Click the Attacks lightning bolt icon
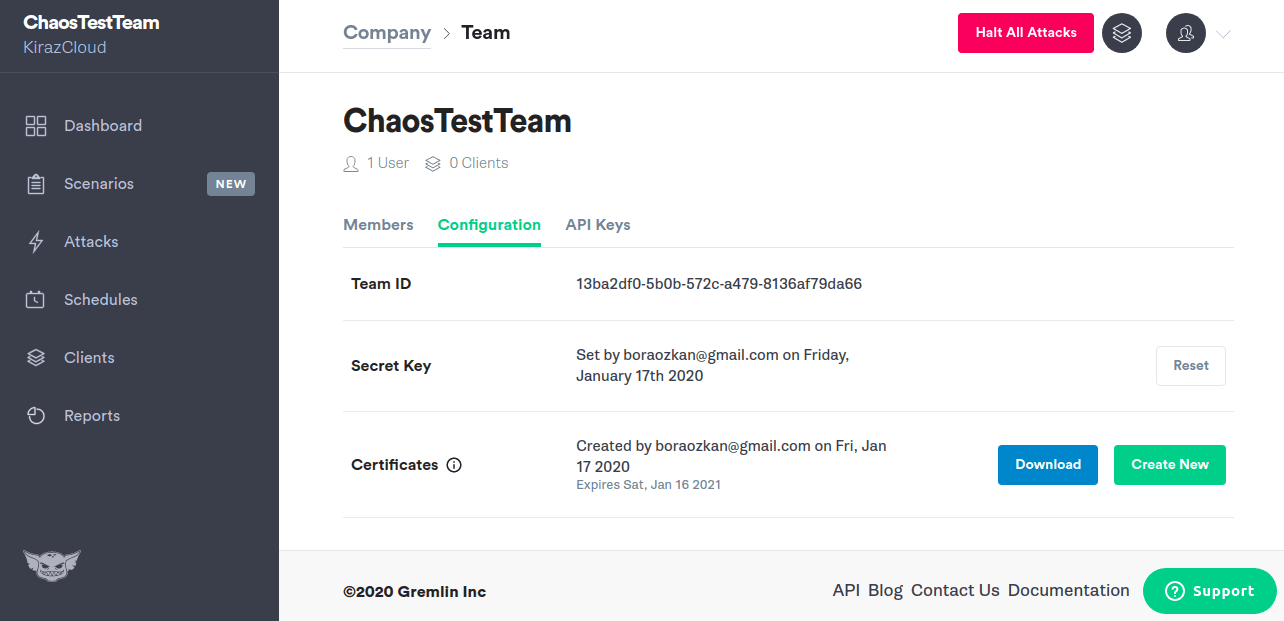 [36, 242]
